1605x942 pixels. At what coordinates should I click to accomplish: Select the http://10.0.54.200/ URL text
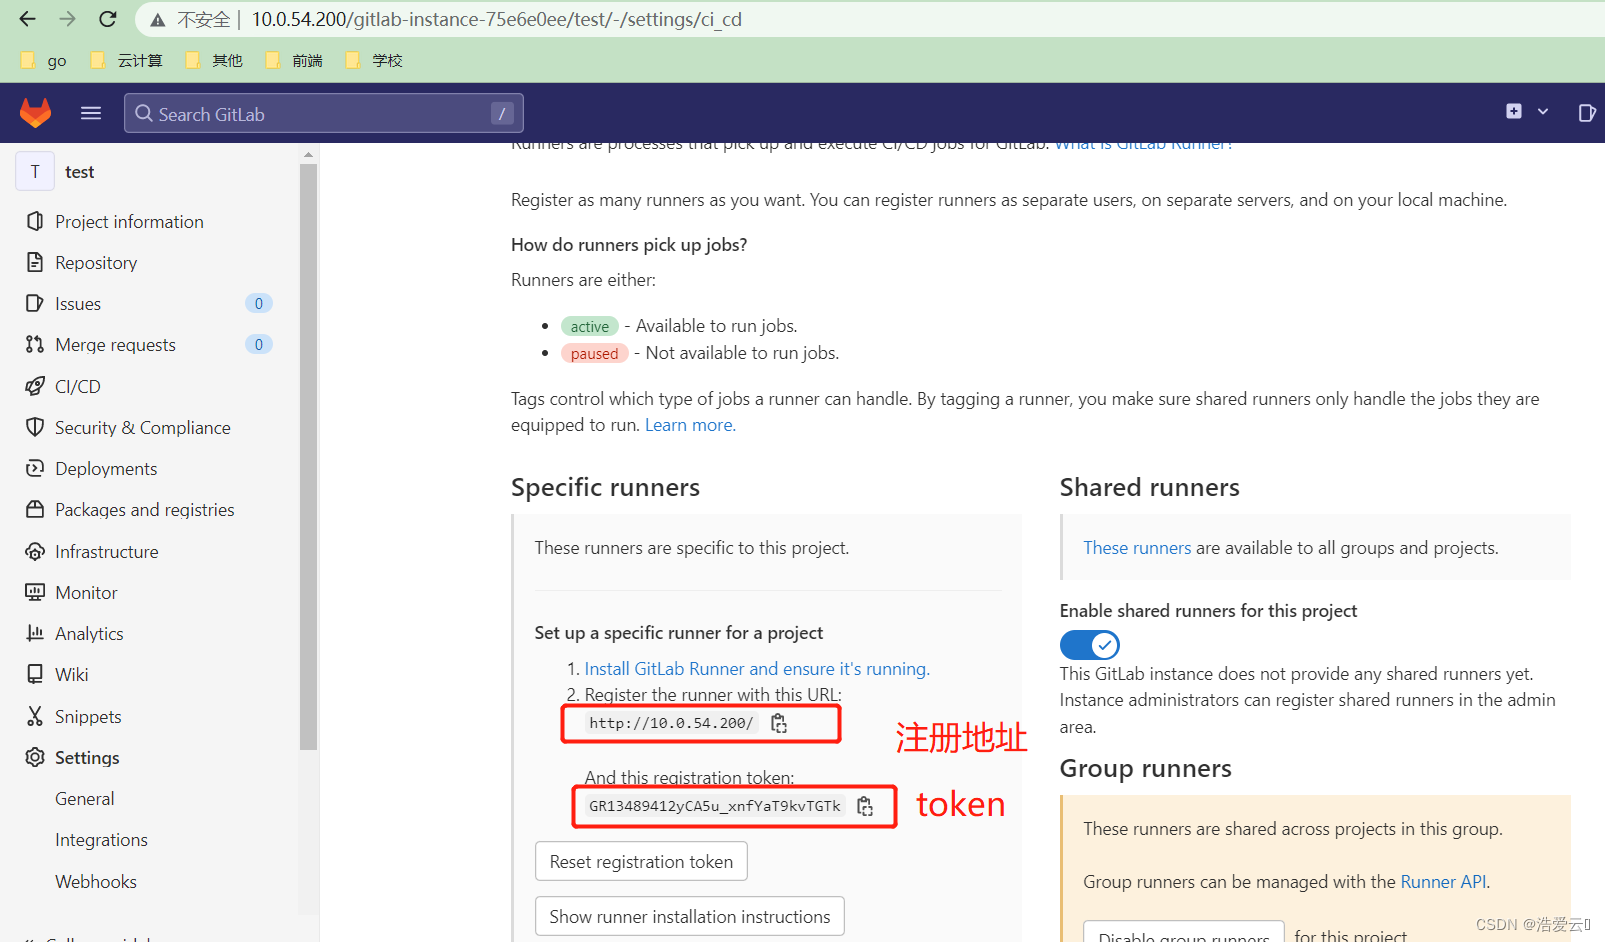[671, 723]
